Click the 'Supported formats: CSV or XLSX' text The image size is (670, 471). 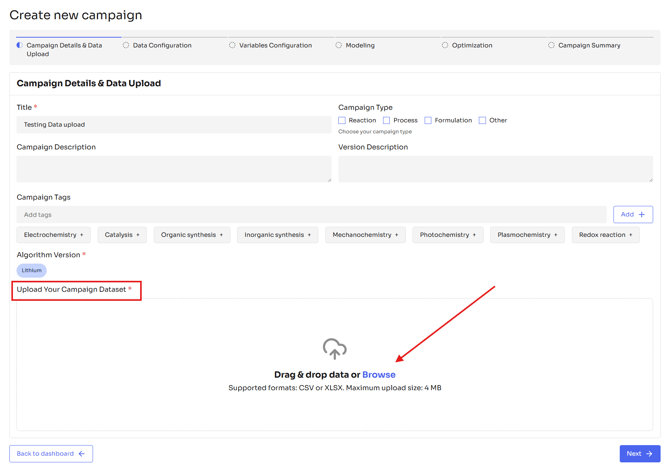pyautogui.click(x=285, y=388)
